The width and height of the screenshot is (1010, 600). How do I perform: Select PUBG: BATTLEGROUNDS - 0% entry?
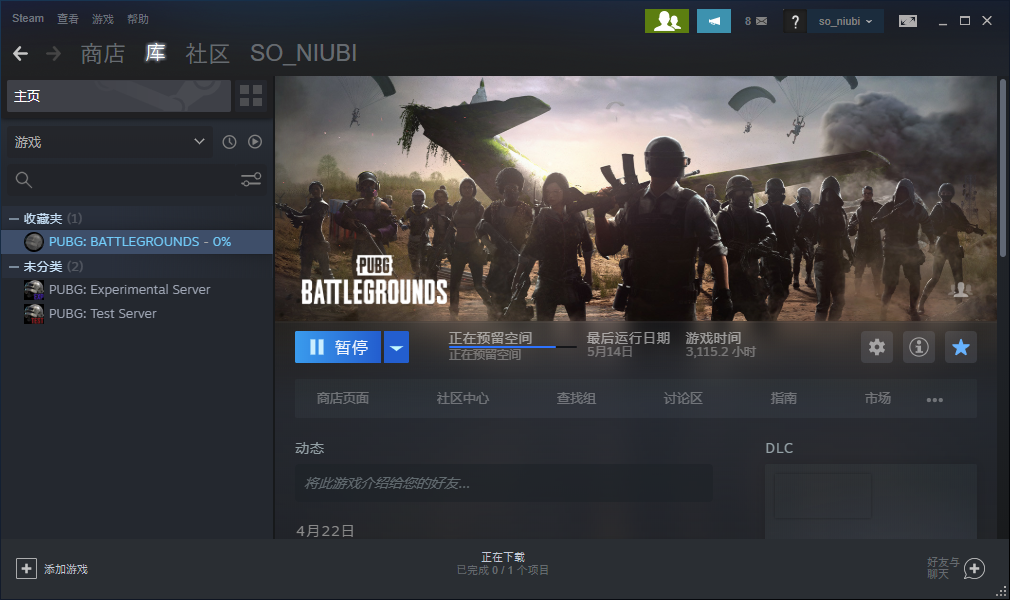[137, 242]
